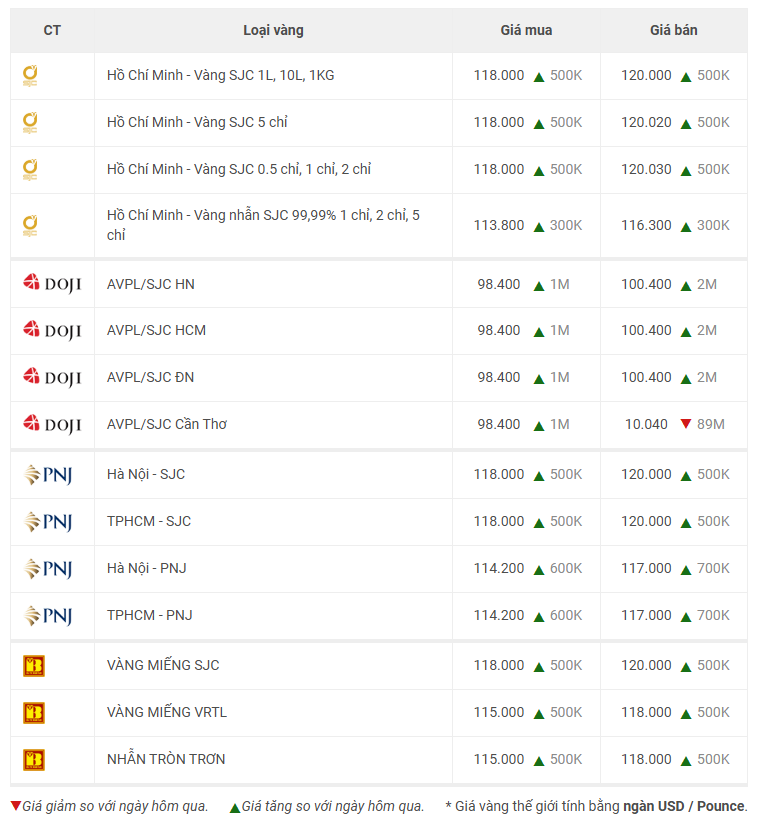Click the red triangle in the legend below the table
The width and height of the screenshot is (759, 834).
16,805
